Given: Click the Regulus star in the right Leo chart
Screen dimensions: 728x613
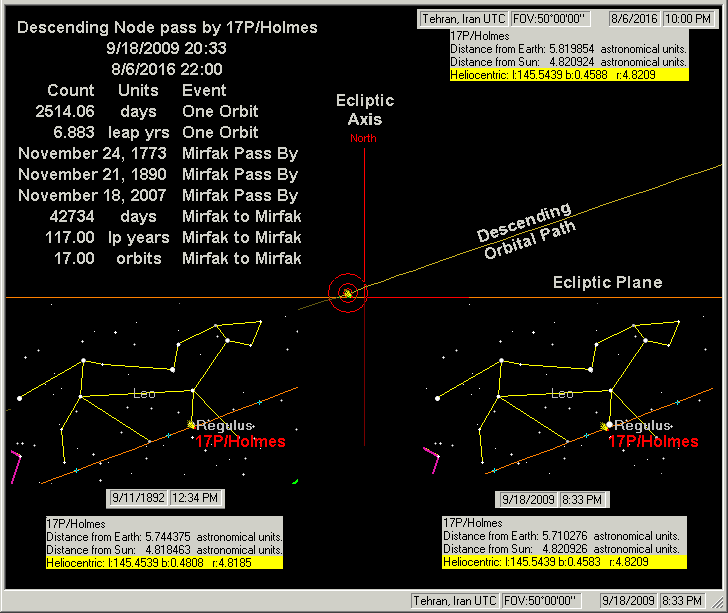Looking at the screenshot, I should [x=609, y=425].
